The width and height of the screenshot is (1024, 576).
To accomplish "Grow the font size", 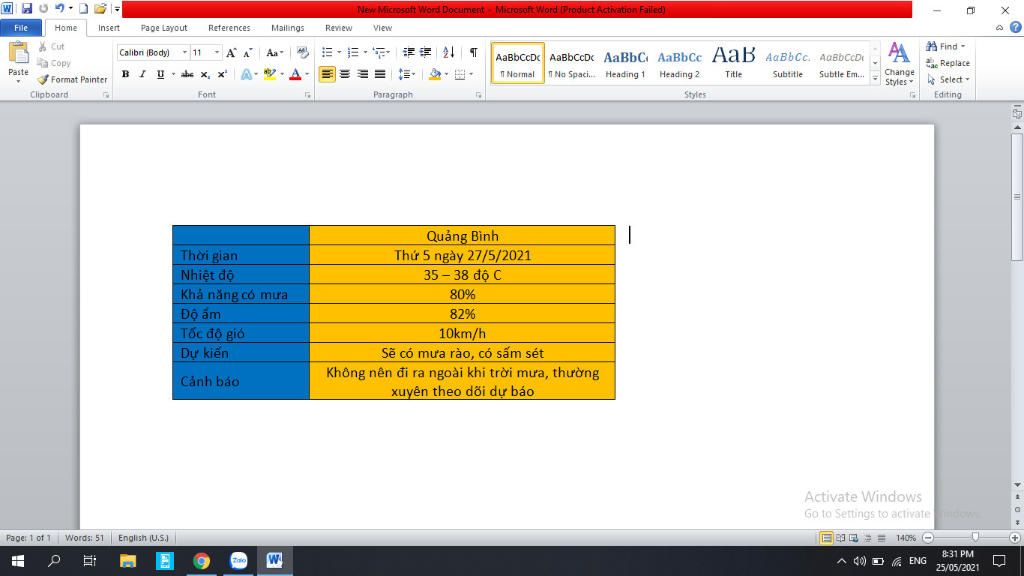I will (231, 52).
